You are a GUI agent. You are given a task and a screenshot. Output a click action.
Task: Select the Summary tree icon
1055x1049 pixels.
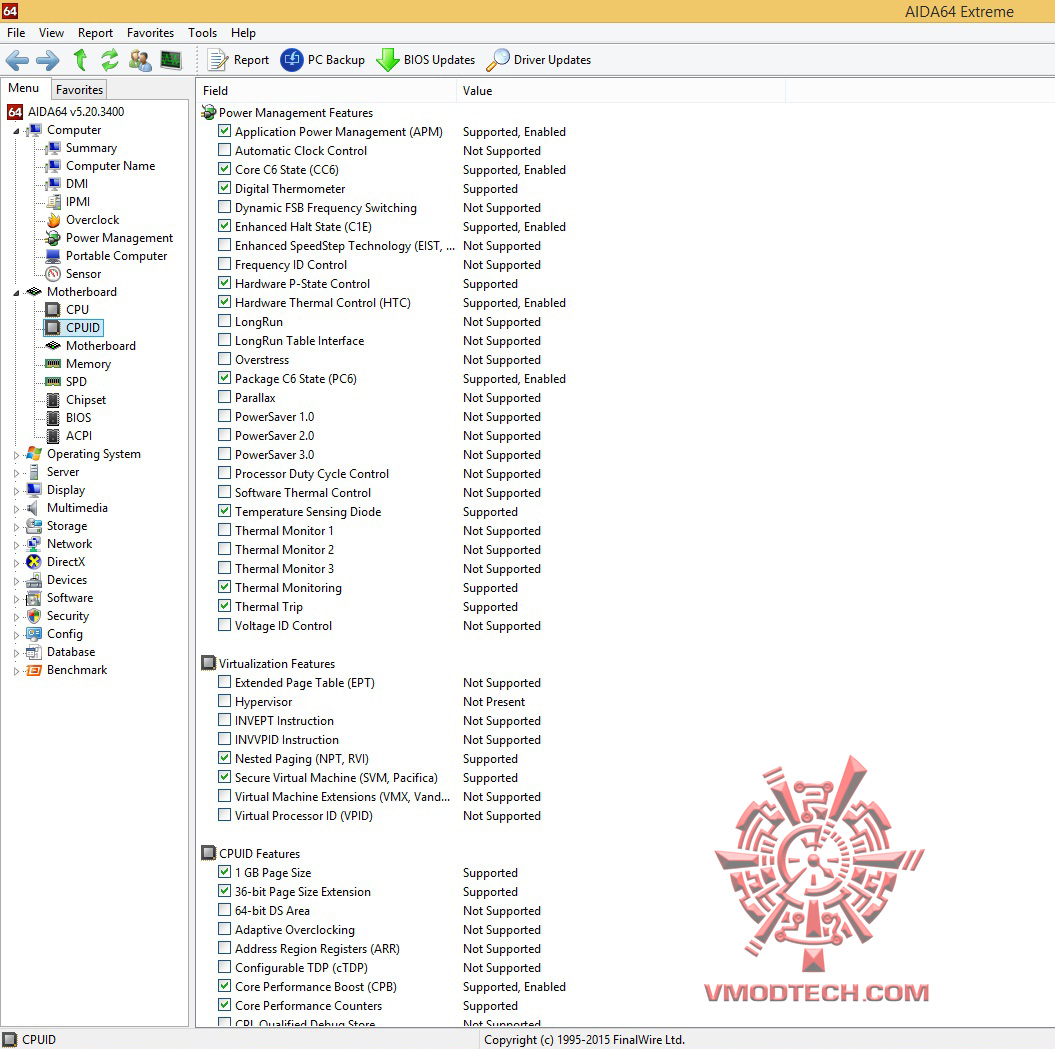point(53,148)
